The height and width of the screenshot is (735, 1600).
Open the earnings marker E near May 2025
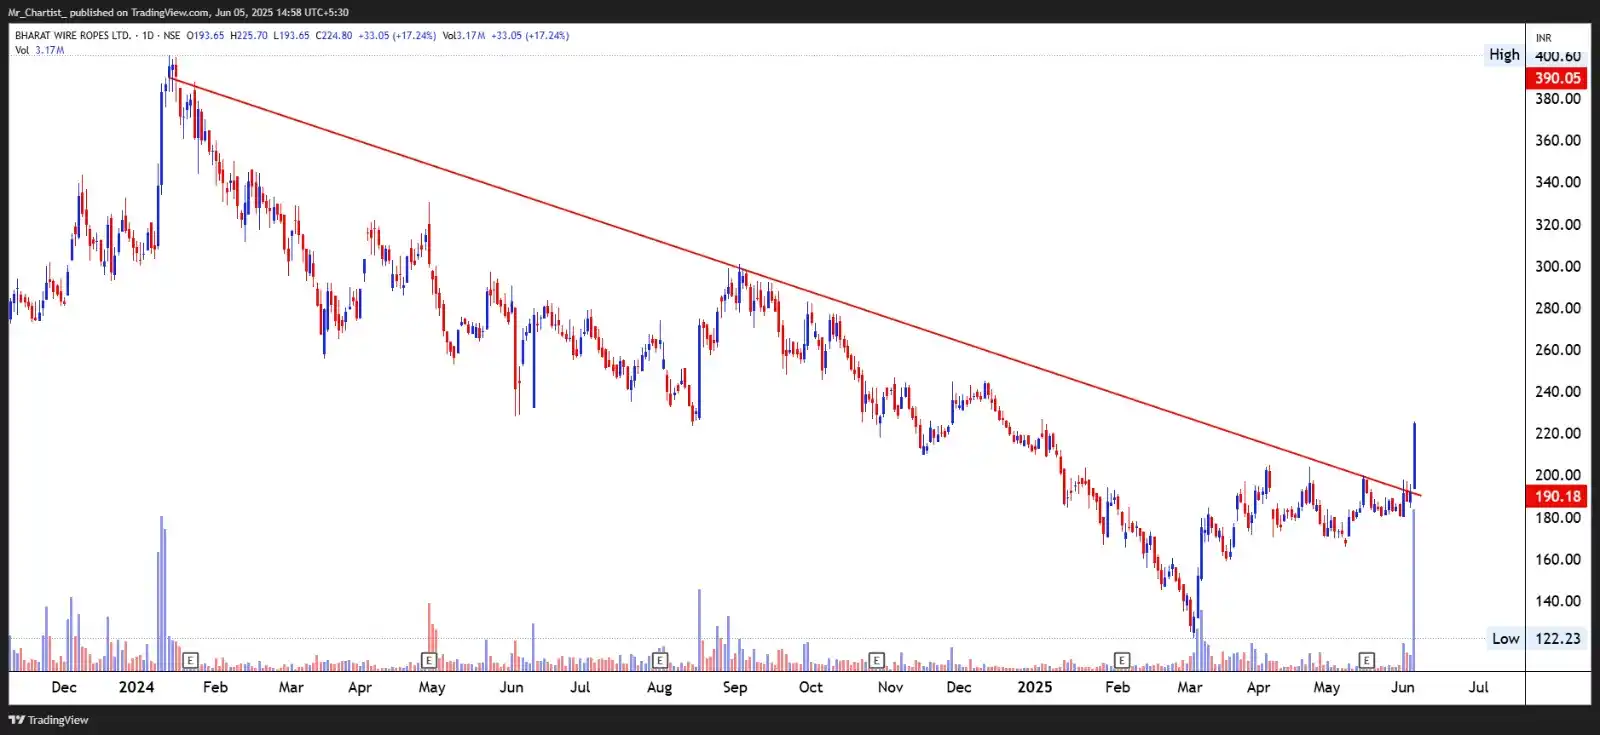click(x=1366, y=660)
